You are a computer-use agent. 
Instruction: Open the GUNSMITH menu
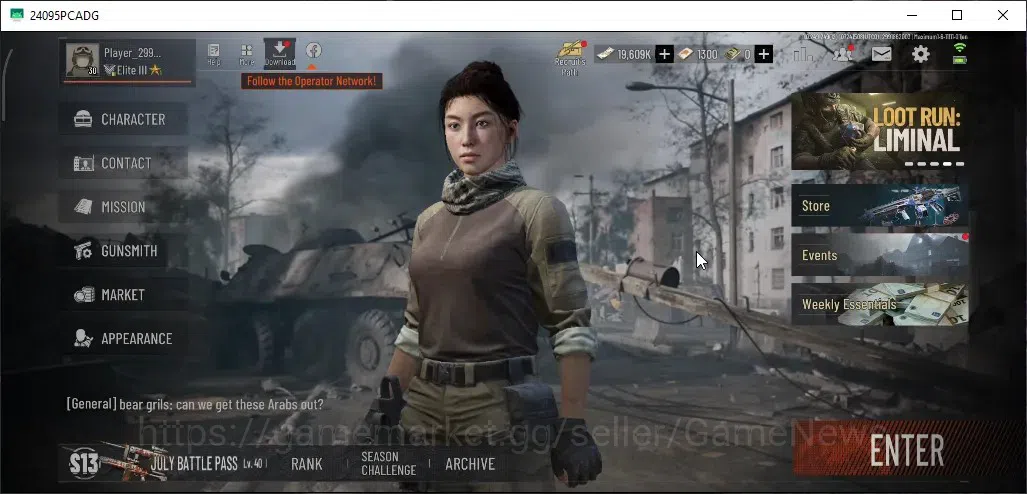pos(123,251)
